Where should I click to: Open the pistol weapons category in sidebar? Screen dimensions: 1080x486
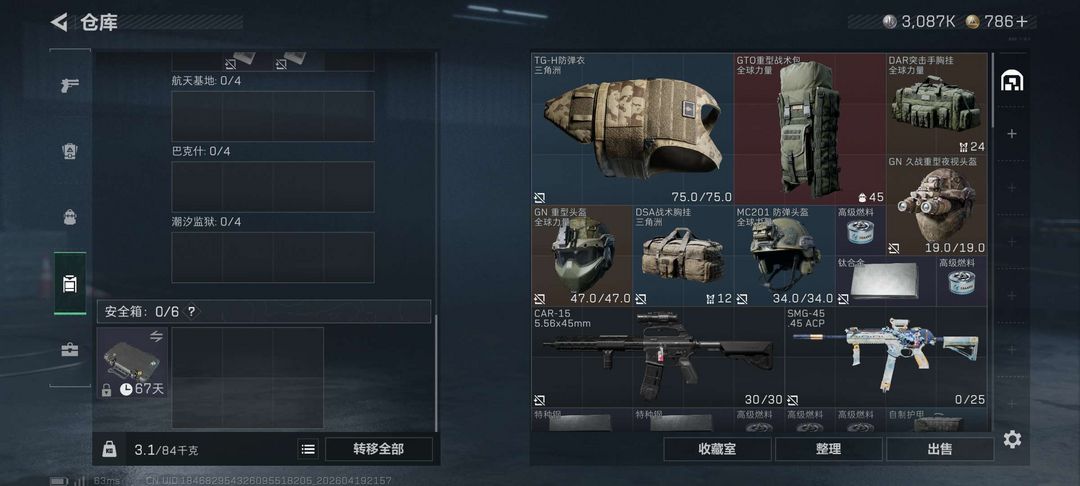tap(70, 85)
